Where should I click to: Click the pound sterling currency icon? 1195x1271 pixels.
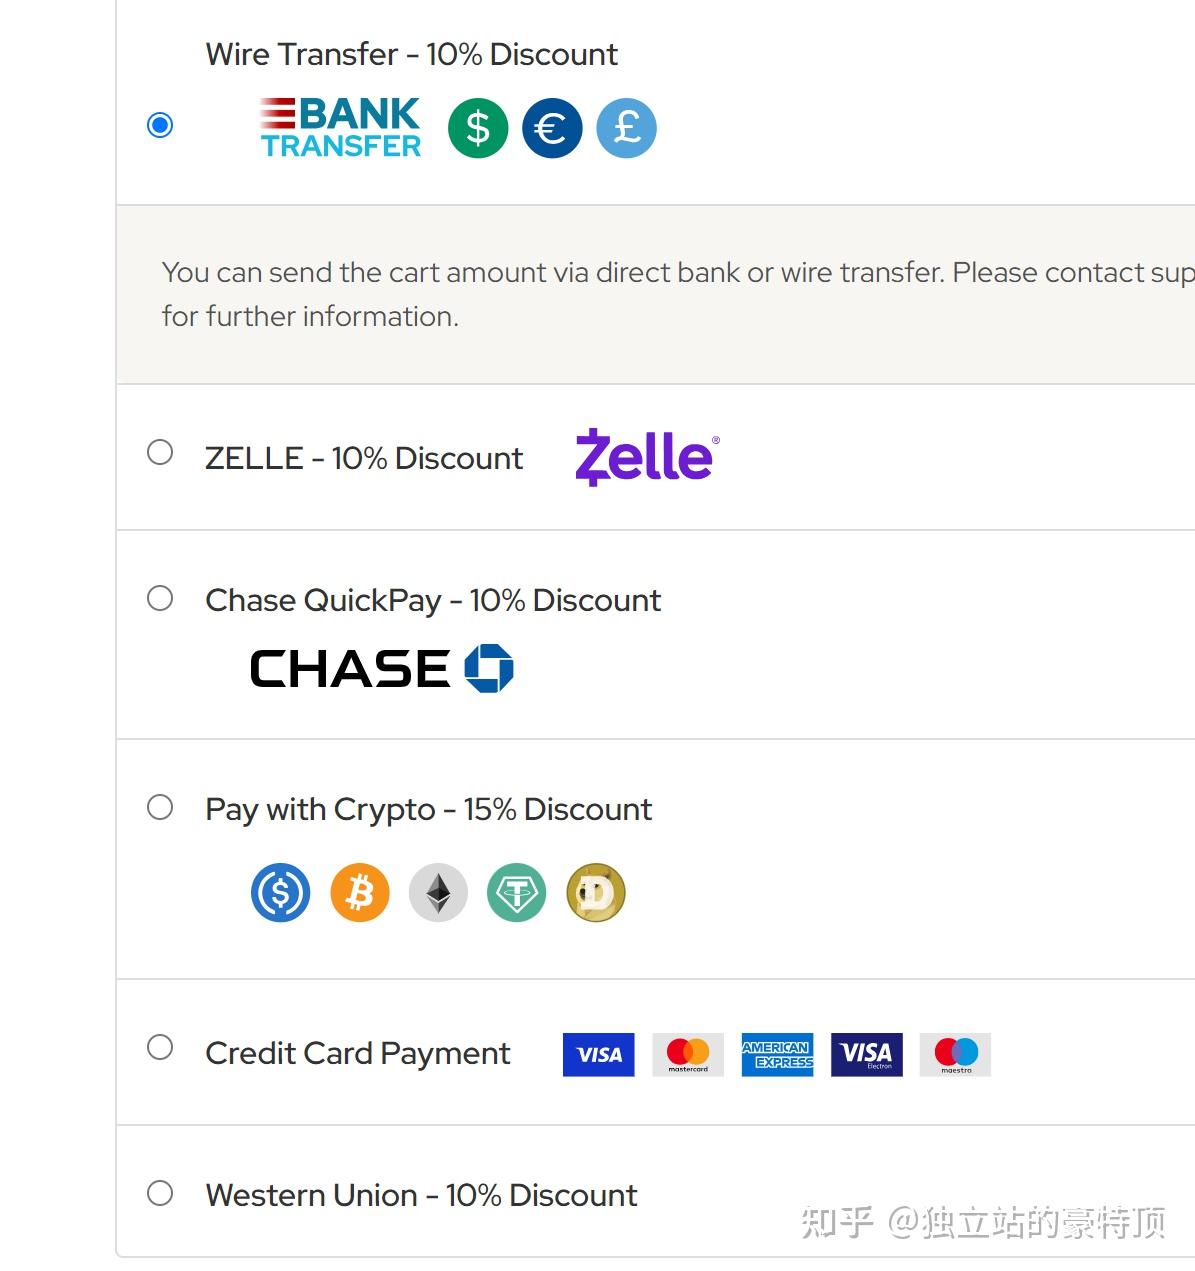coord(626,128)
